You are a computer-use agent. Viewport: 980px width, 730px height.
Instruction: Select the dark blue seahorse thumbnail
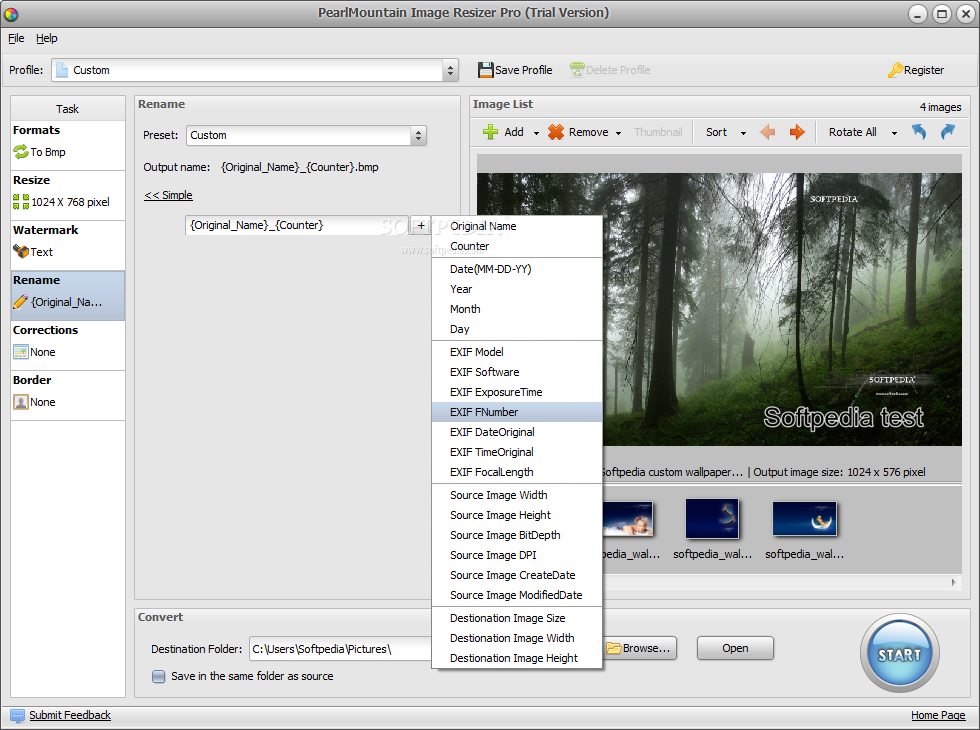(712, 519)
